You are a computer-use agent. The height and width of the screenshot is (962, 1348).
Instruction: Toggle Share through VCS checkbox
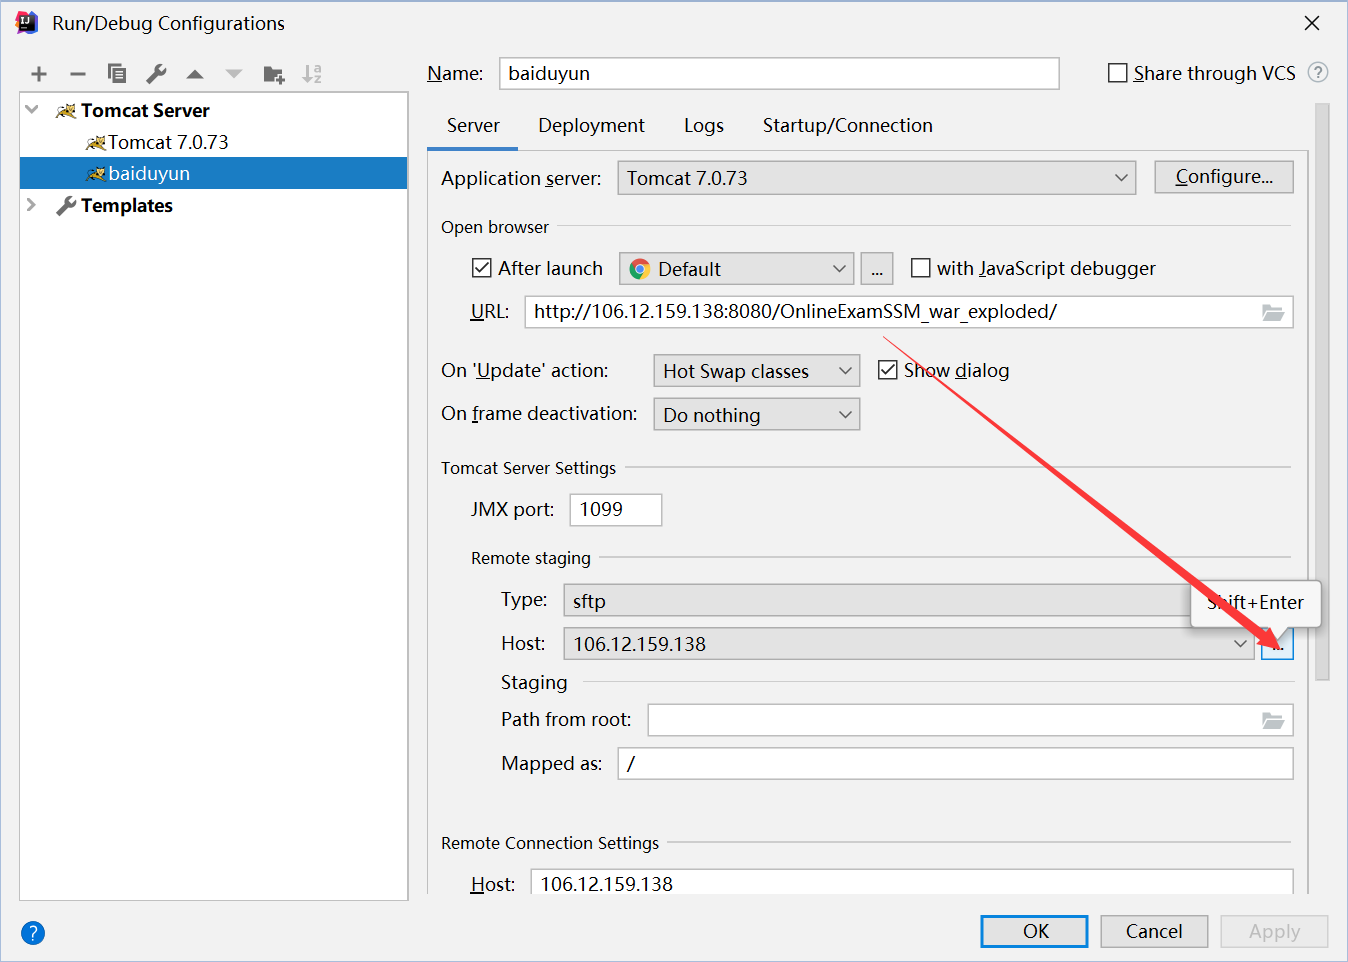1118,73
